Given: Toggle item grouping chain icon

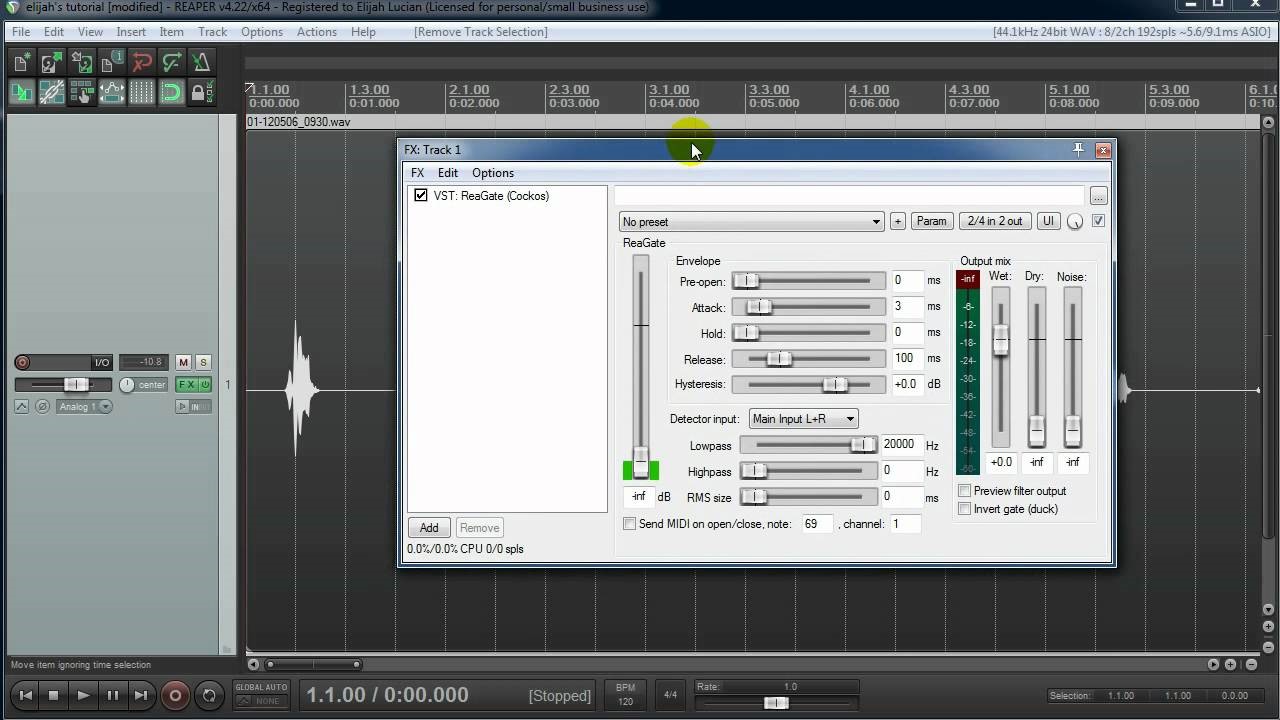Looking at the screenshot, I should coord(52,93).
